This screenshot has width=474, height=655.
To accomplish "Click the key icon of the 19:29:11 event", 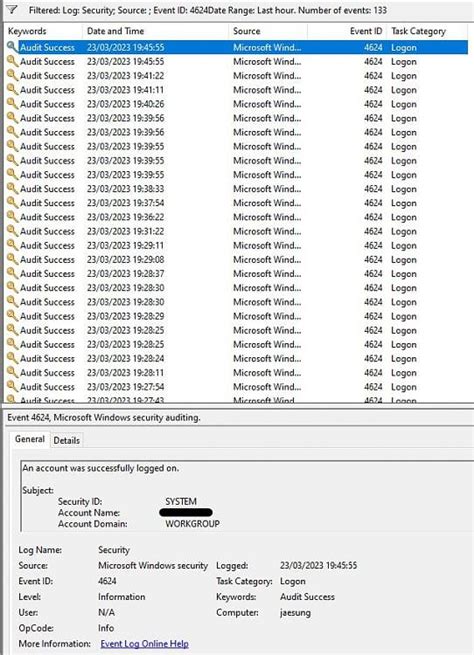I will pos(13,246).
